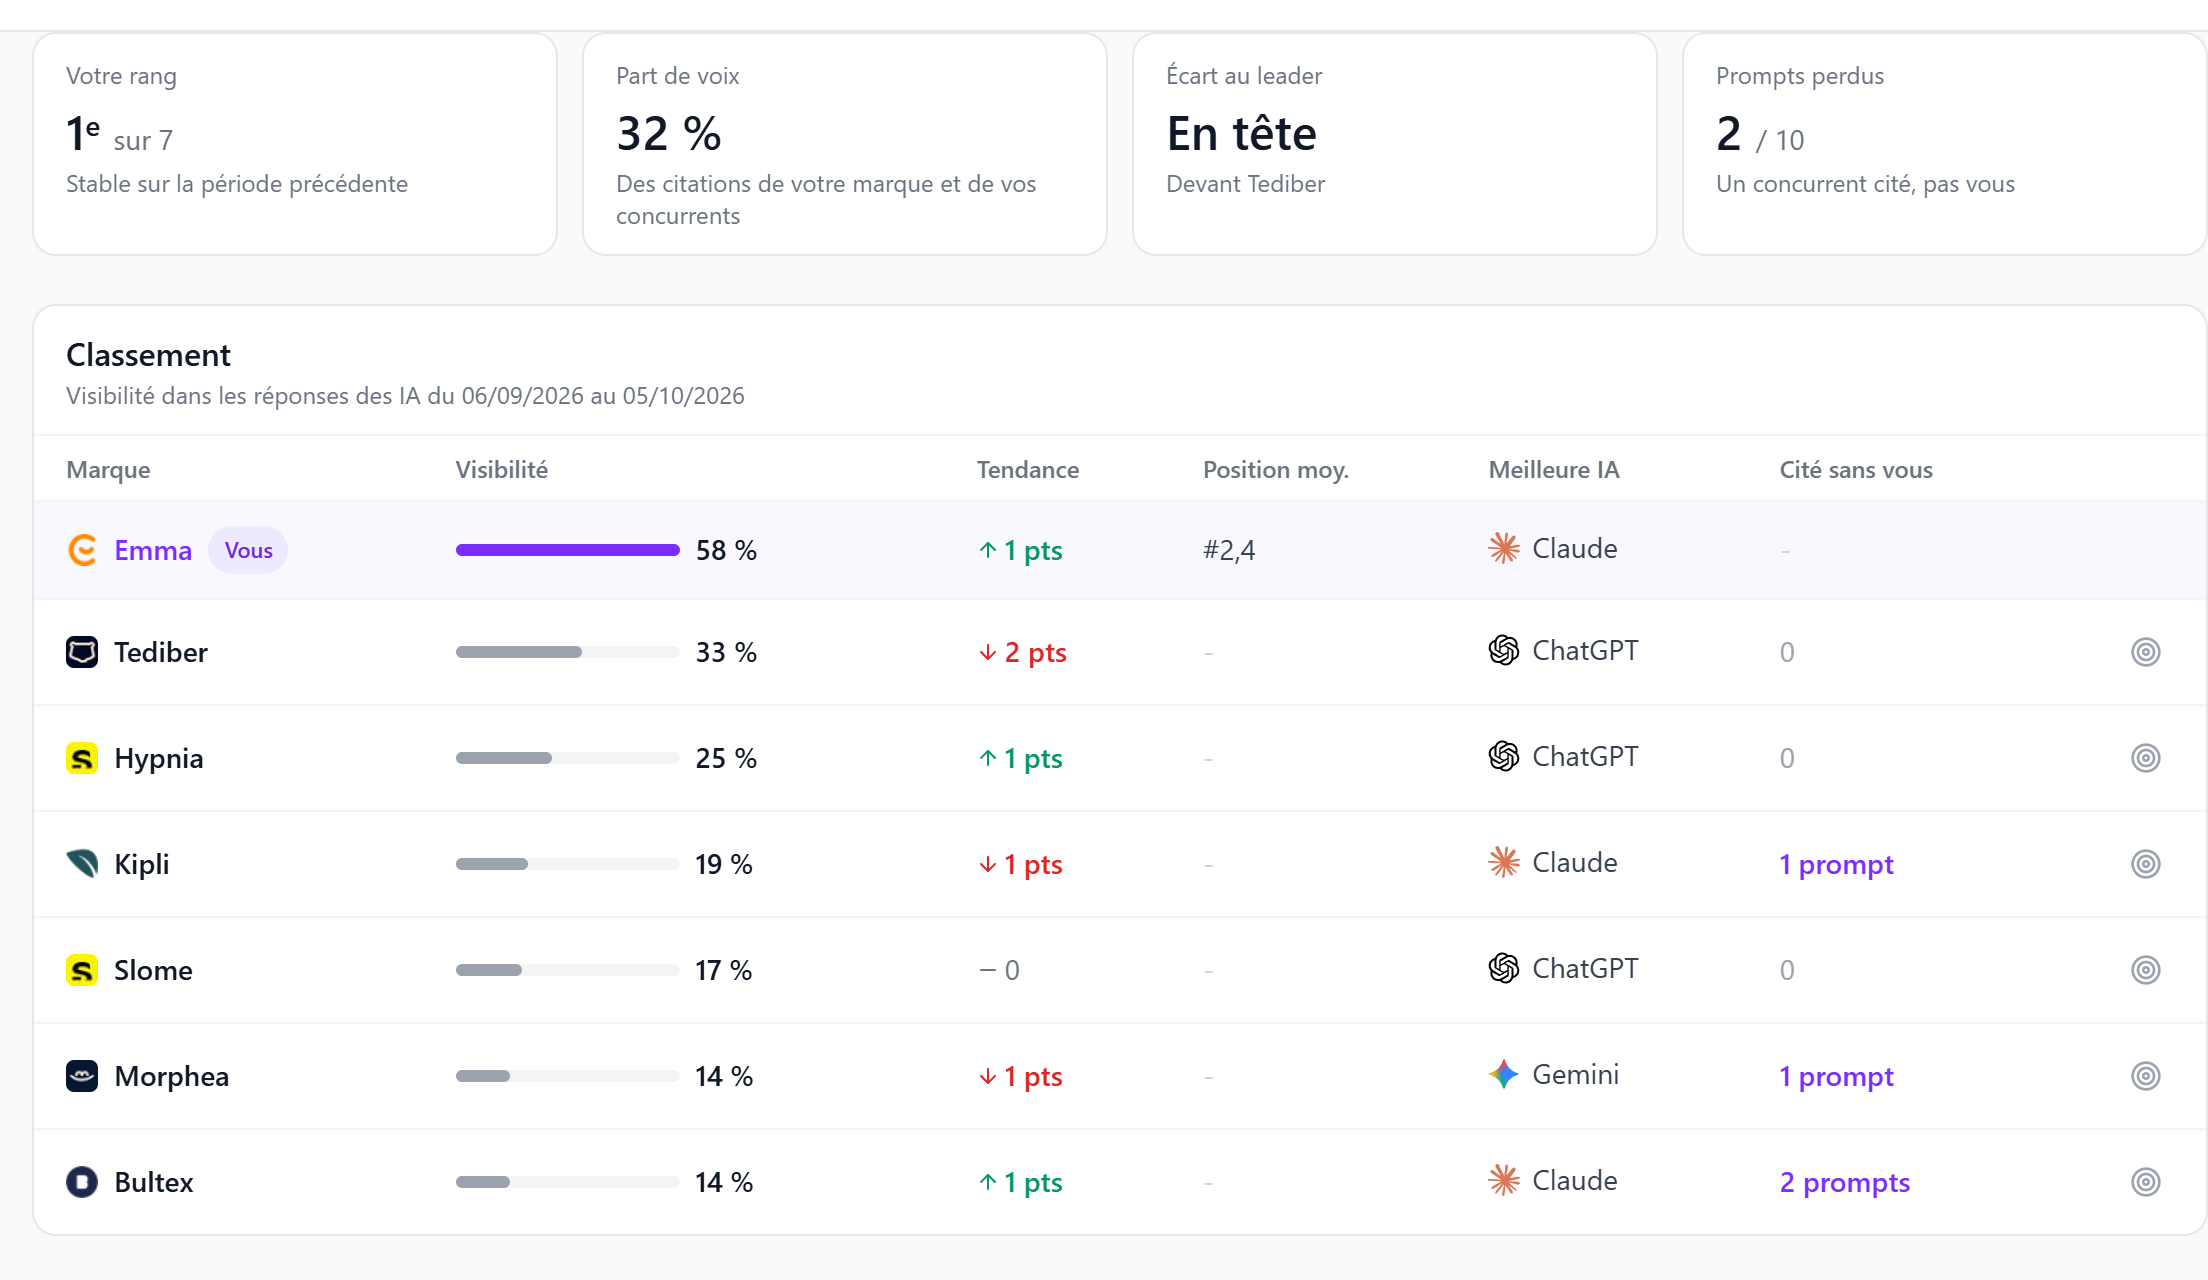Click the Emma brand logo
Viewport: 2208px width, 1280px height.
pos(82,550)
